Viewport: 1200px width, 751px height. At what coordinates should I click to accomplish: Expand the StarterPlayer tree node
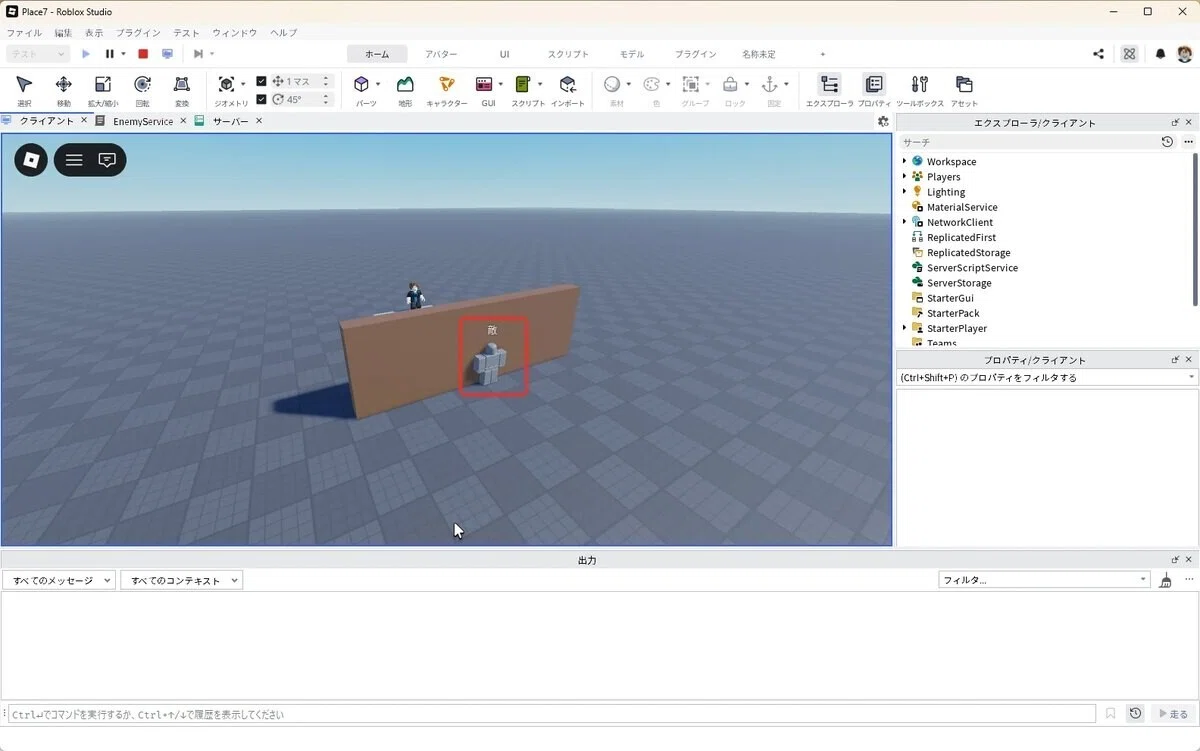[905, 328]
